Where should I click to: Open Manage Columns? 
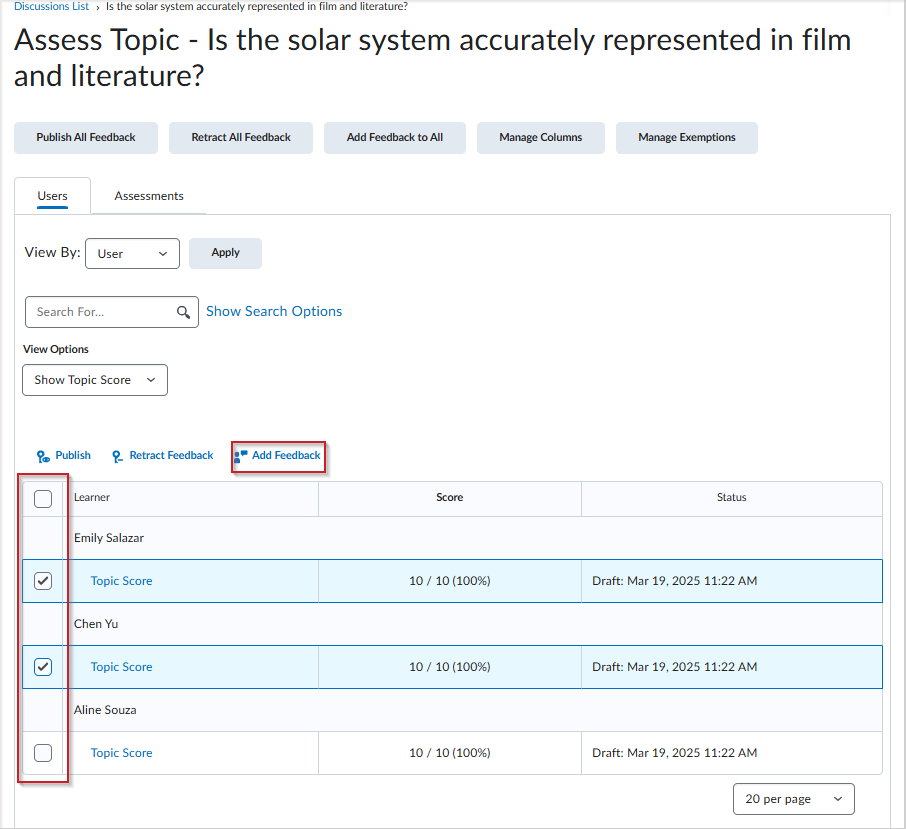pos(540,137)
